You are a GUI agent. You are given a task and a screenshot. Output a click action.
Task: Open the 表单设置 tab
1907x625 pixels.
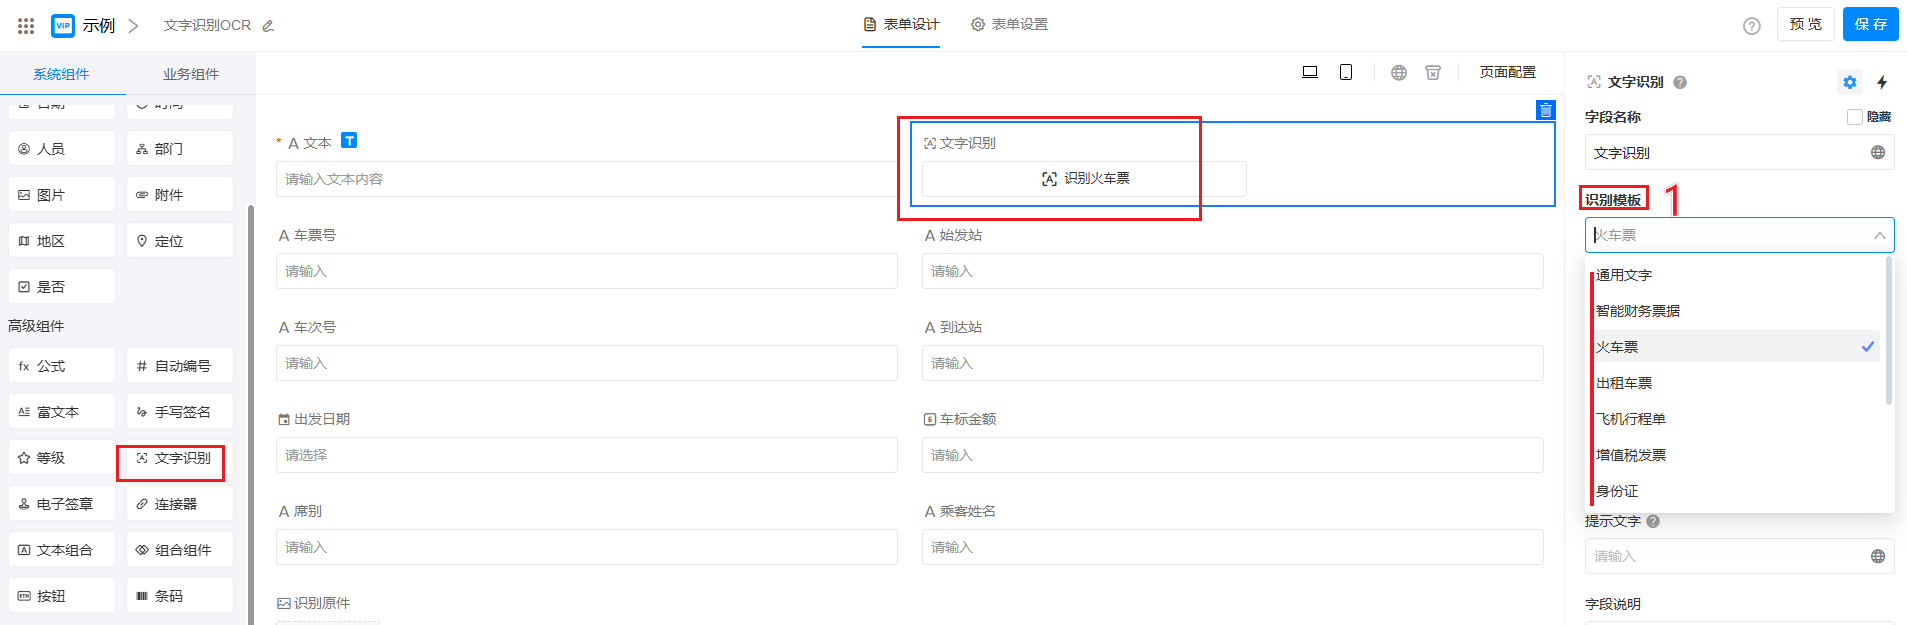[1009, 24]
